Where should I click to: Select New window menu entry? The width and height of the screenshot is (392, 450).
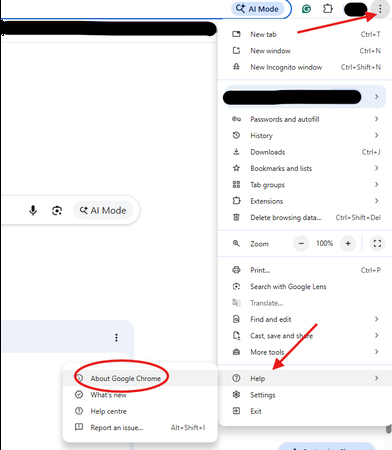click(x=305, y=51)
